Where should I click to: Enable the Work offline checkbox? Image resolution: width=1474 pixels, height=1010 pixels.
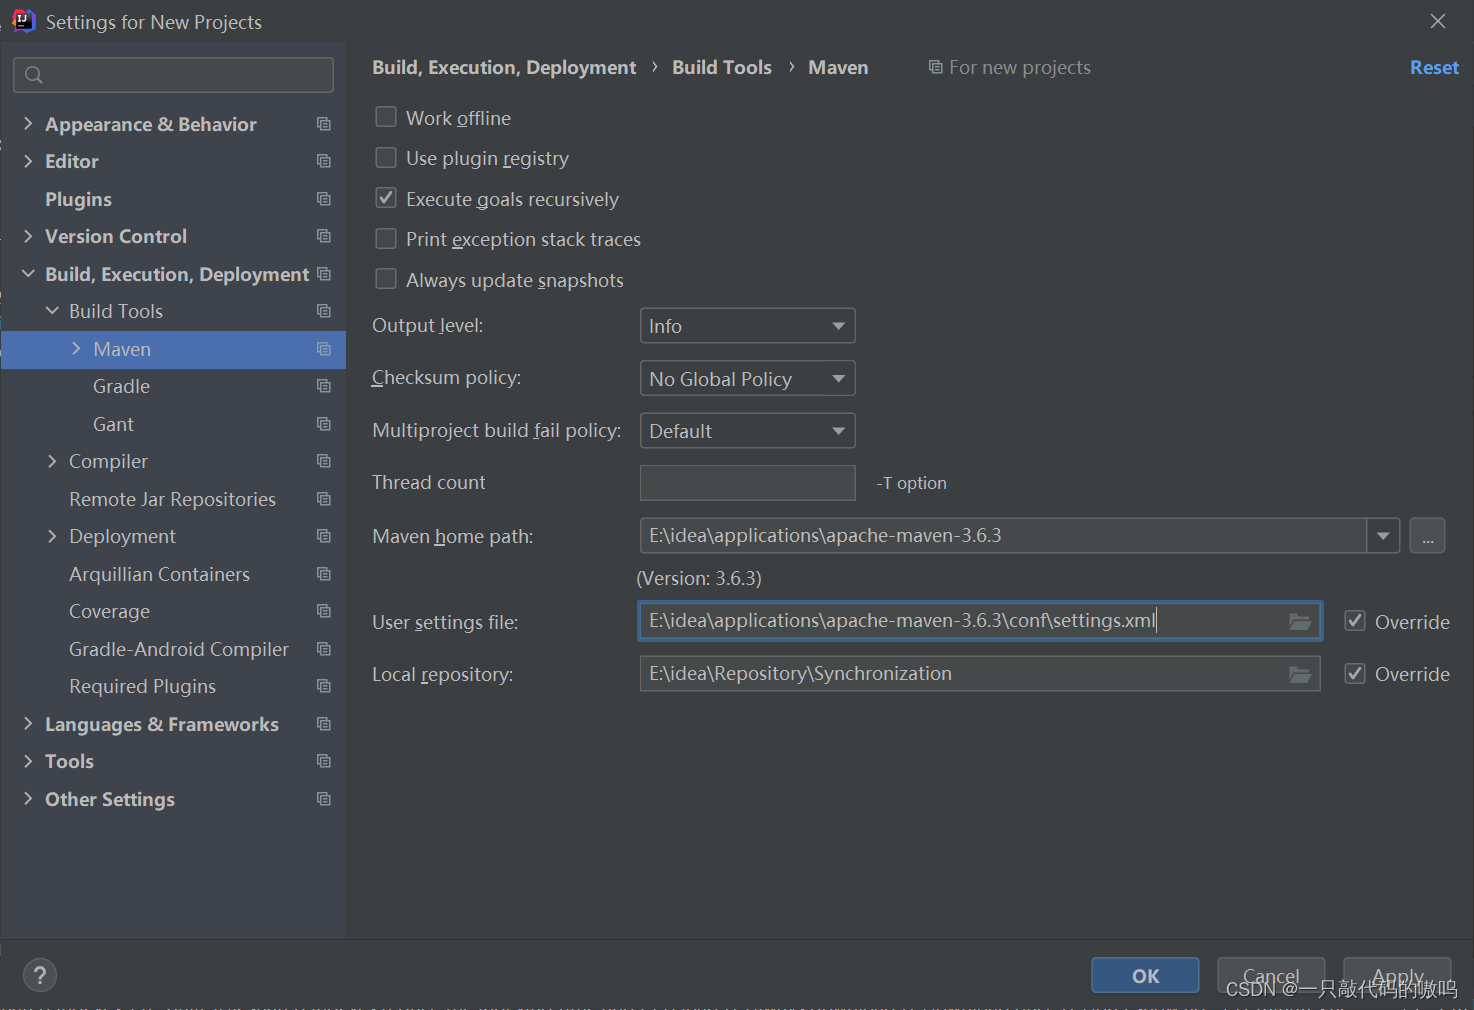[386, 117]
